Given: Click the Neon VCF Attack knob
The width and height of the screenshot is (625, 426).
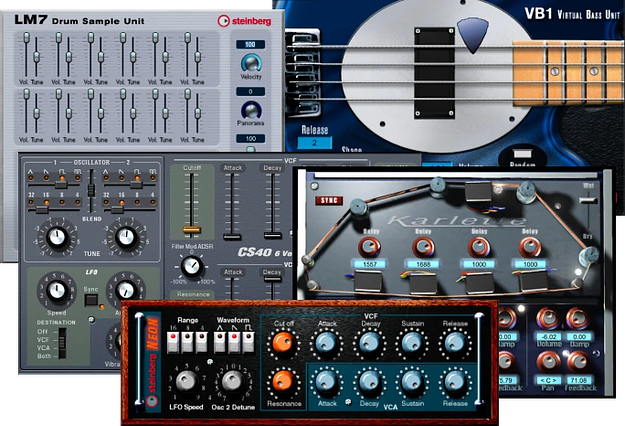Looking at the screenshot, I should tap(327, 343).
